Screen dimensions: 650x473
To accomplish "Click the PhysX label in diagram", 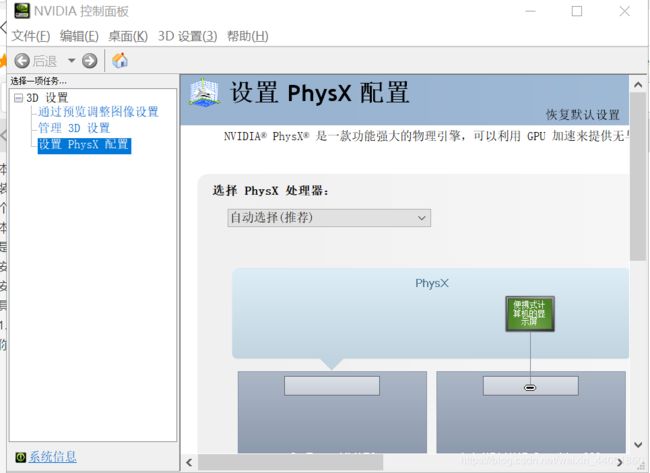I will click(432, 283).
